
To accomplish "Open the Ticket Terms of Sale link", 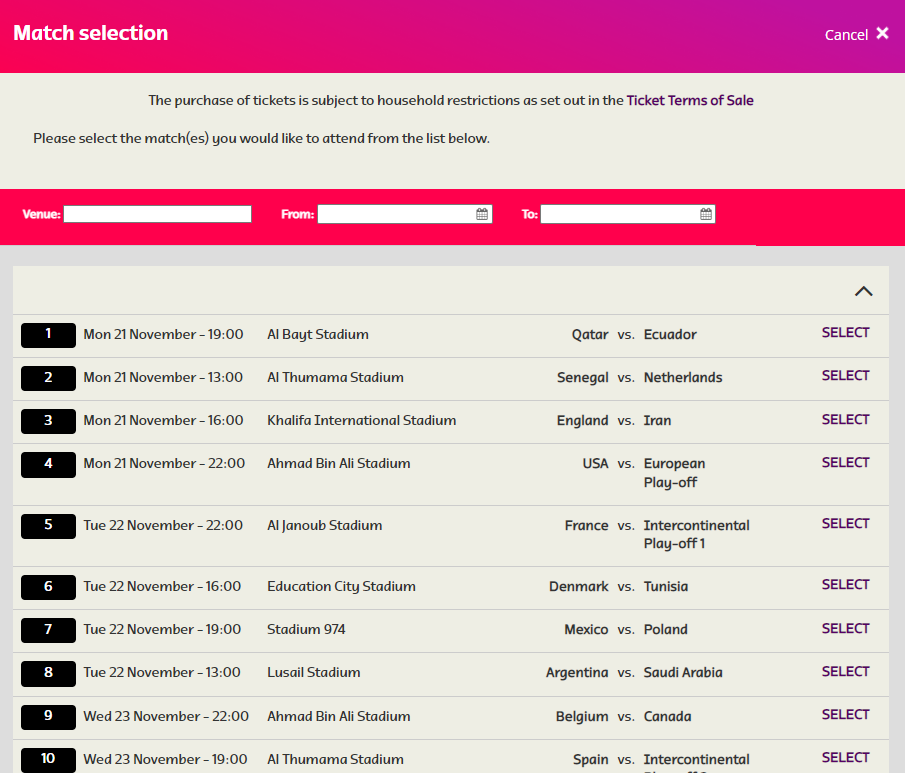I will (690, 100).
